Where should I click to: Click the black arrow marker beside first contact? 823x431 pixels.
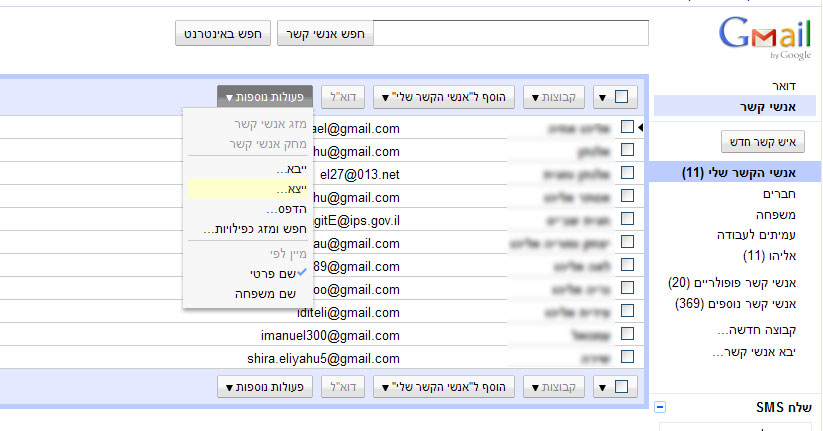point(640,127)
